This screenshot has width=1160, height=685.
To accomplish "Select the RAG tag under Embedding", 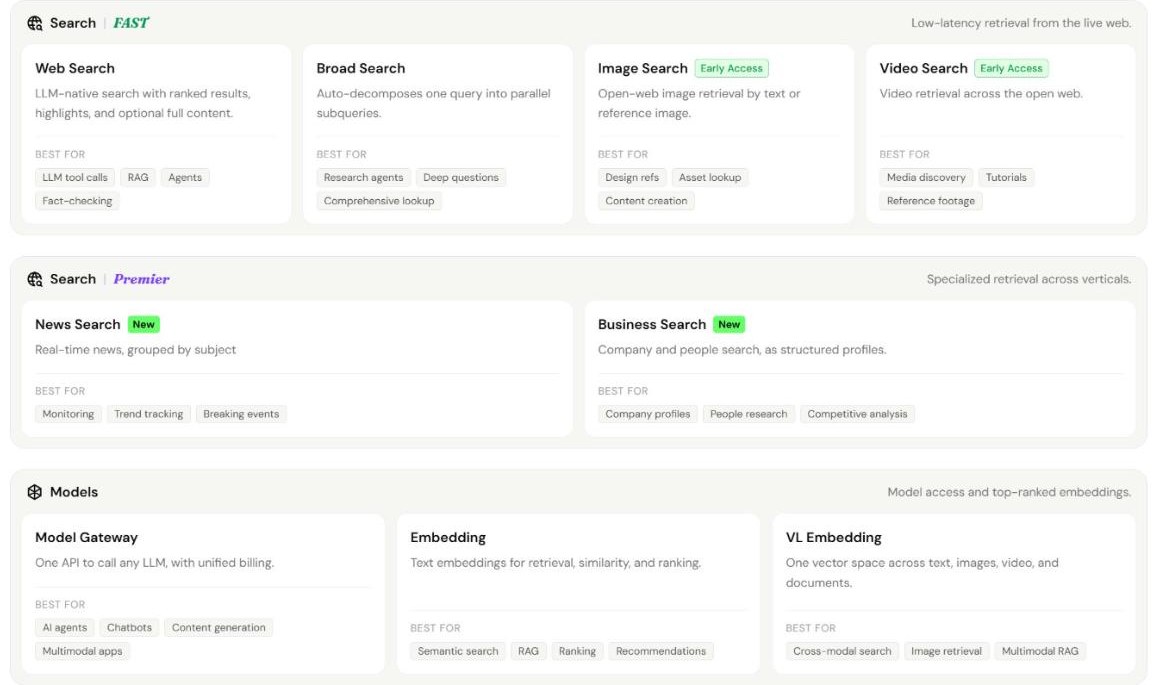I will pyautogui.click(x=528, y=651).
